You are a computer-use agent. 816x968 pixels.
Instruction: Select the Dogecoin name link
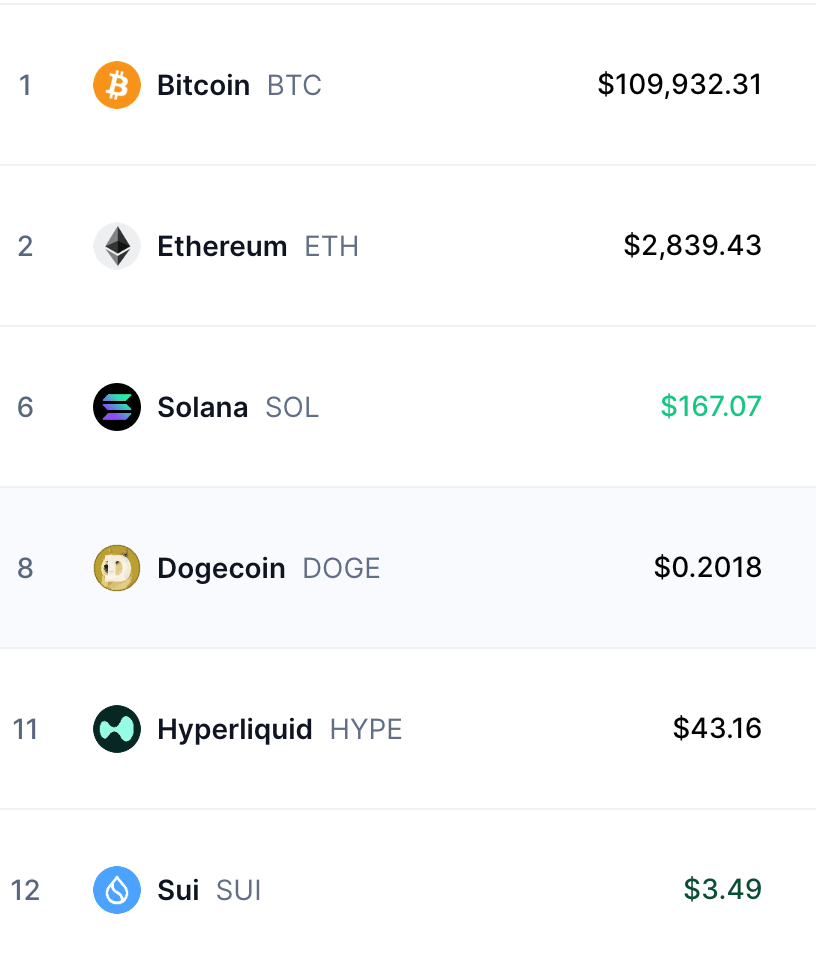[222, 569]
